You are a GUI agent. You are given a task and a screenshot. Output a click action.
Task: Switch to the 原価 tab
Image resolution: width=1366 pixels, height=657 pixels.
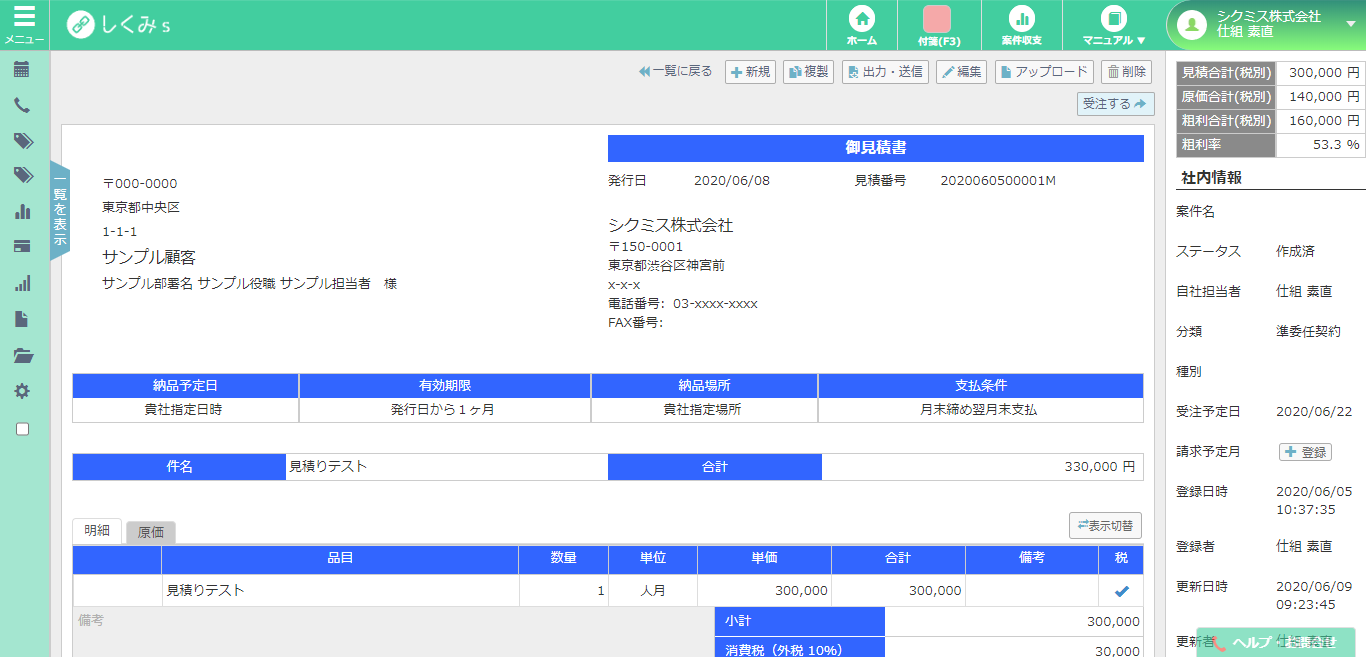tap(151, 533)
